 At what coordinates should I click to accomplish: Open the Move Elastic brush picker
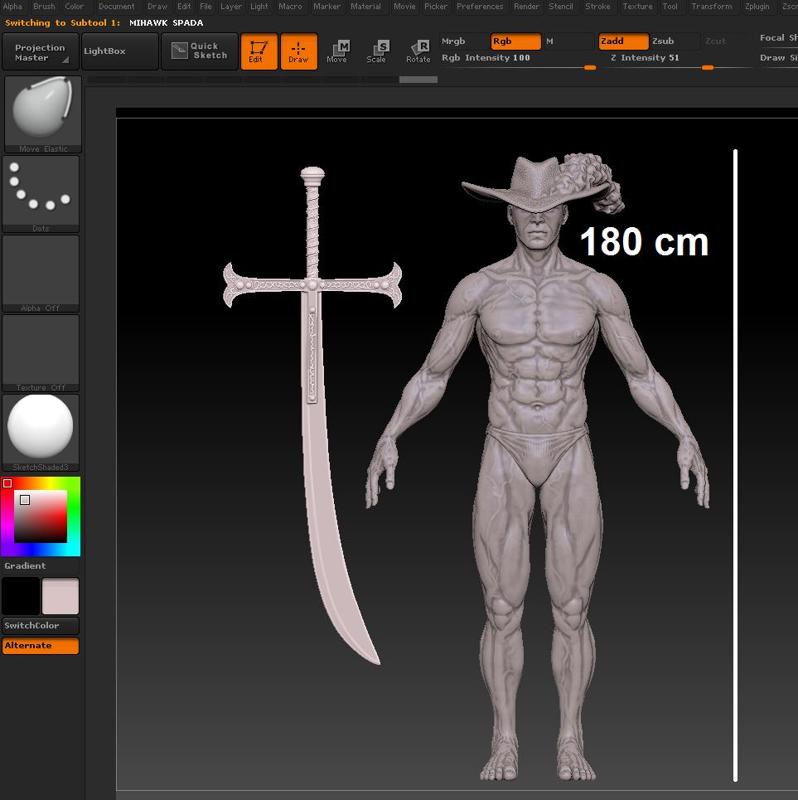(x=42, y=113)
